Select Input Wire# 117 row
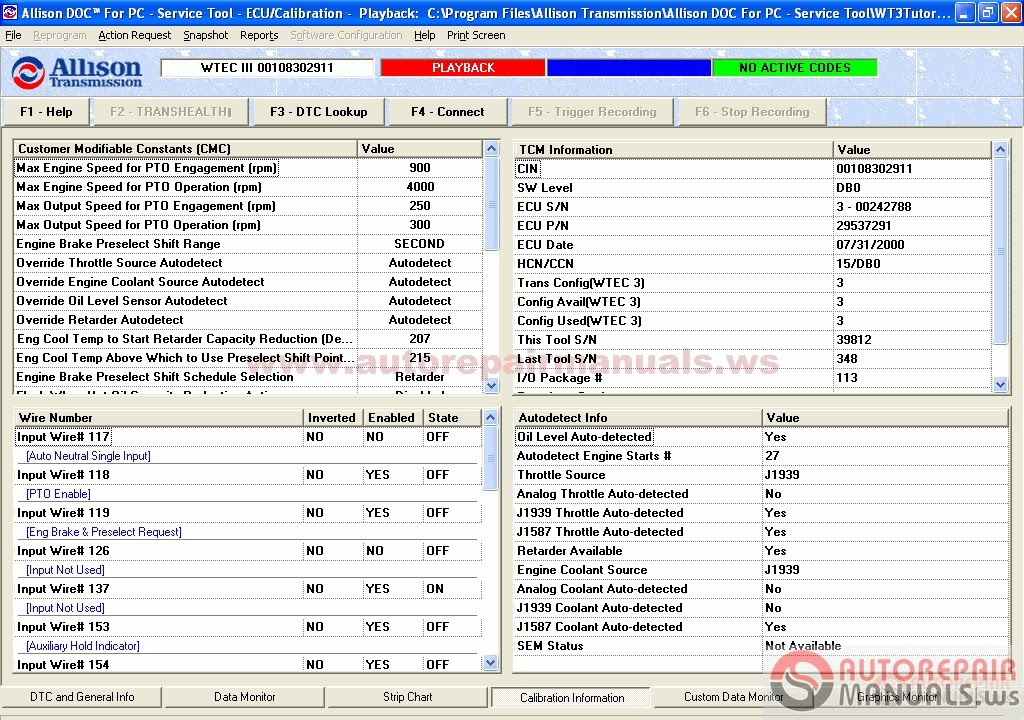The width and height of the screenshot is (1024, 720). coord(248,436)
